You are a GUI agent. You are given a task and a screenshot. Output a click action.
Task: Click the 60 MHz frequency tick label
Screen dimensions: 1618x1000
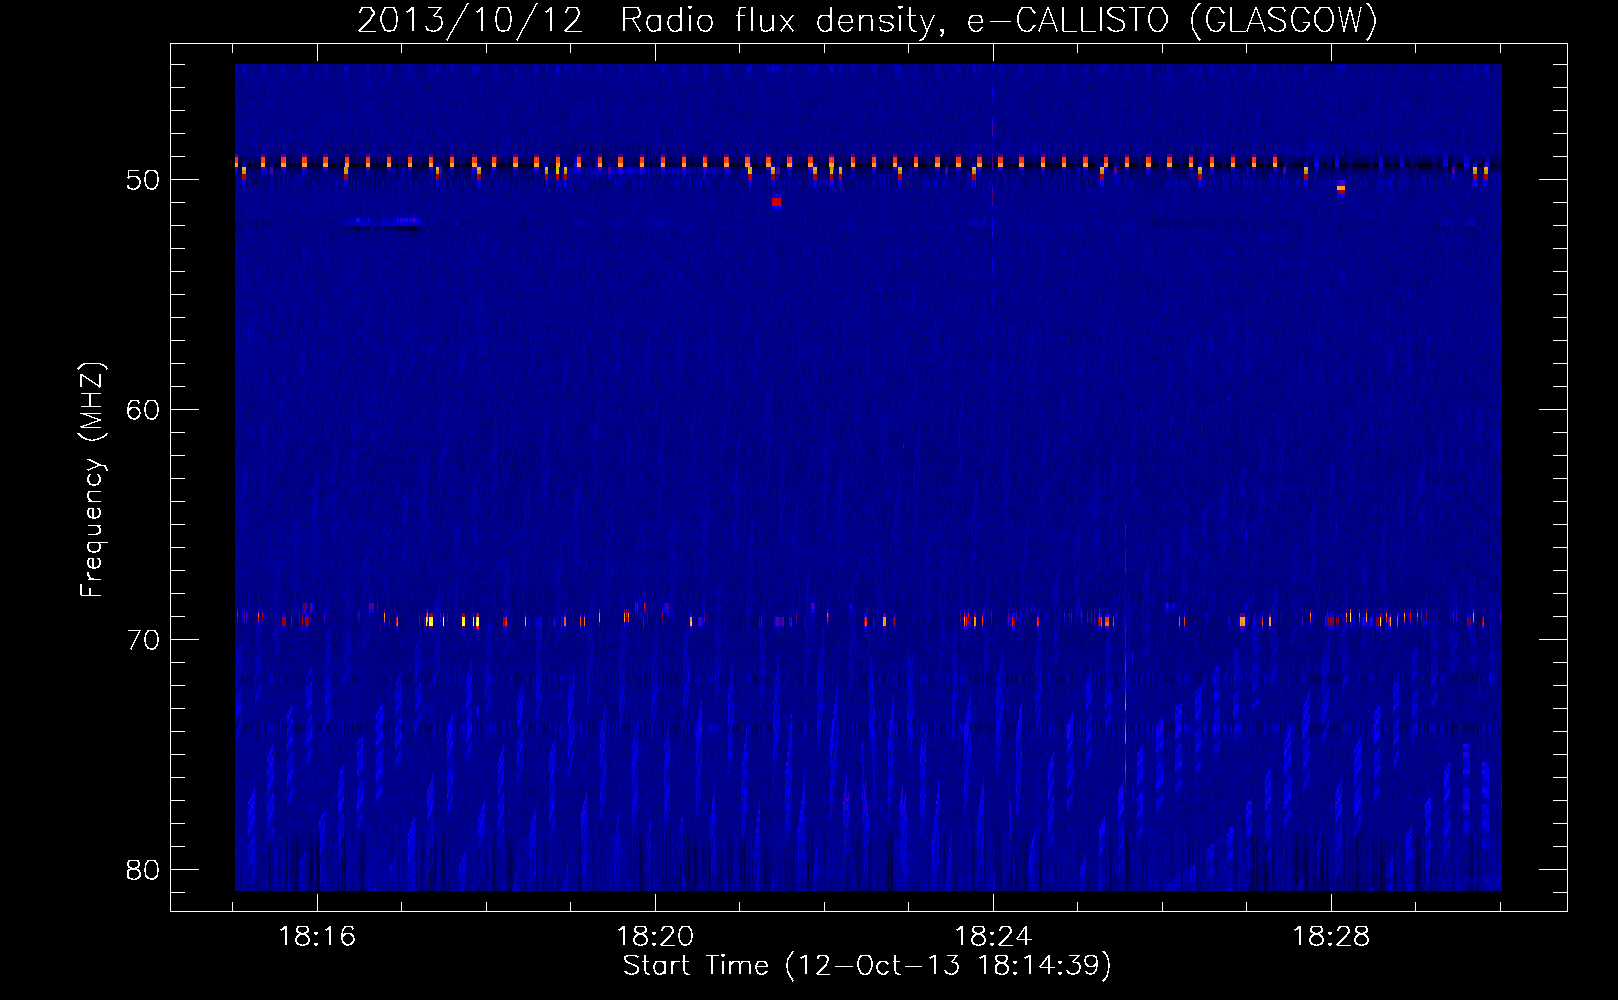pyautogui.click(x=143, y=410)
